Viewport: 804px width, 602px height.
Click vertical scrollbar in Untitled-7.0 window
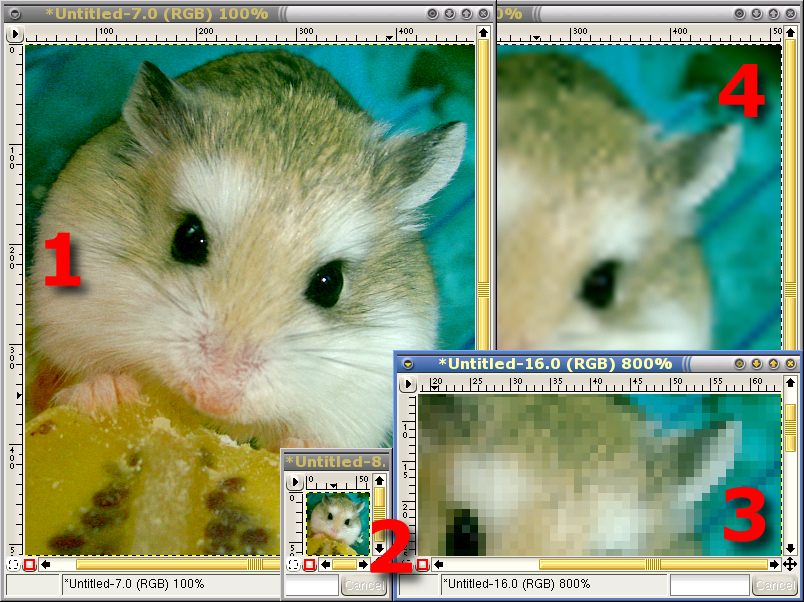483,195
